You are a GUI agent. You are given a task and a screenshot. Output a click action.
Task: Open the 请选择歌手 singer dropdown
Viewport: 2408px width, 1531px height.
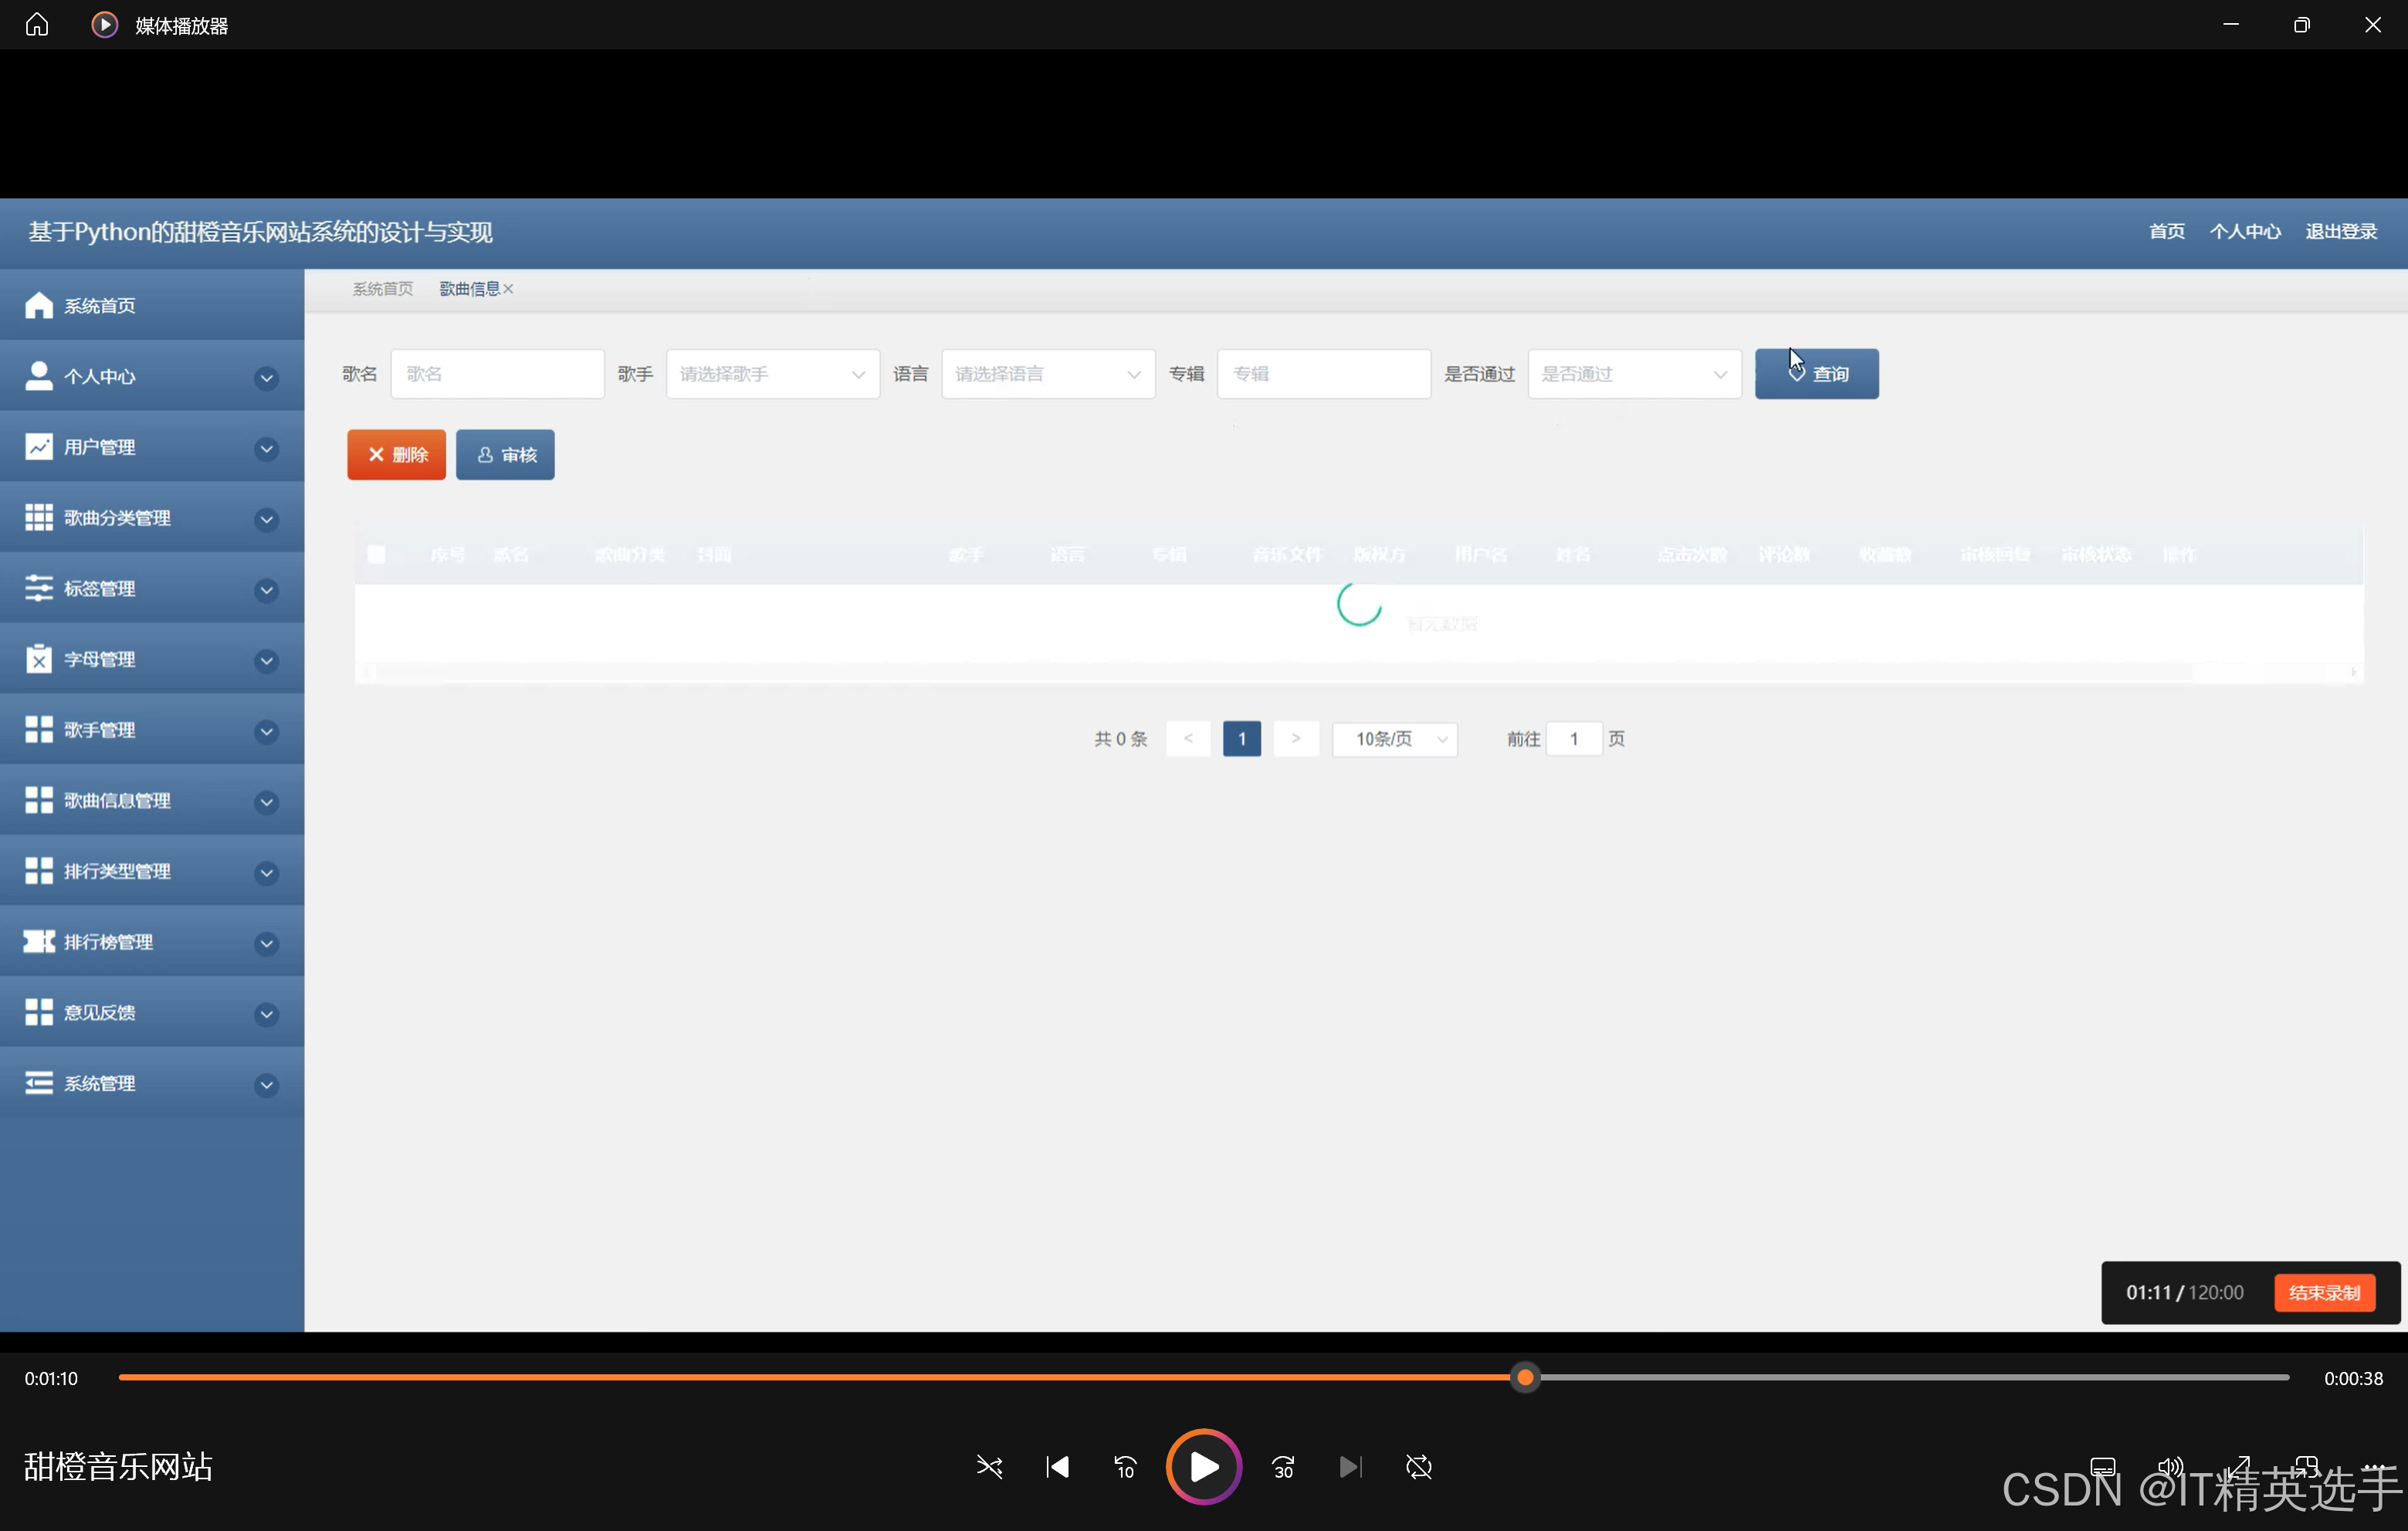(x=772, y=374)
